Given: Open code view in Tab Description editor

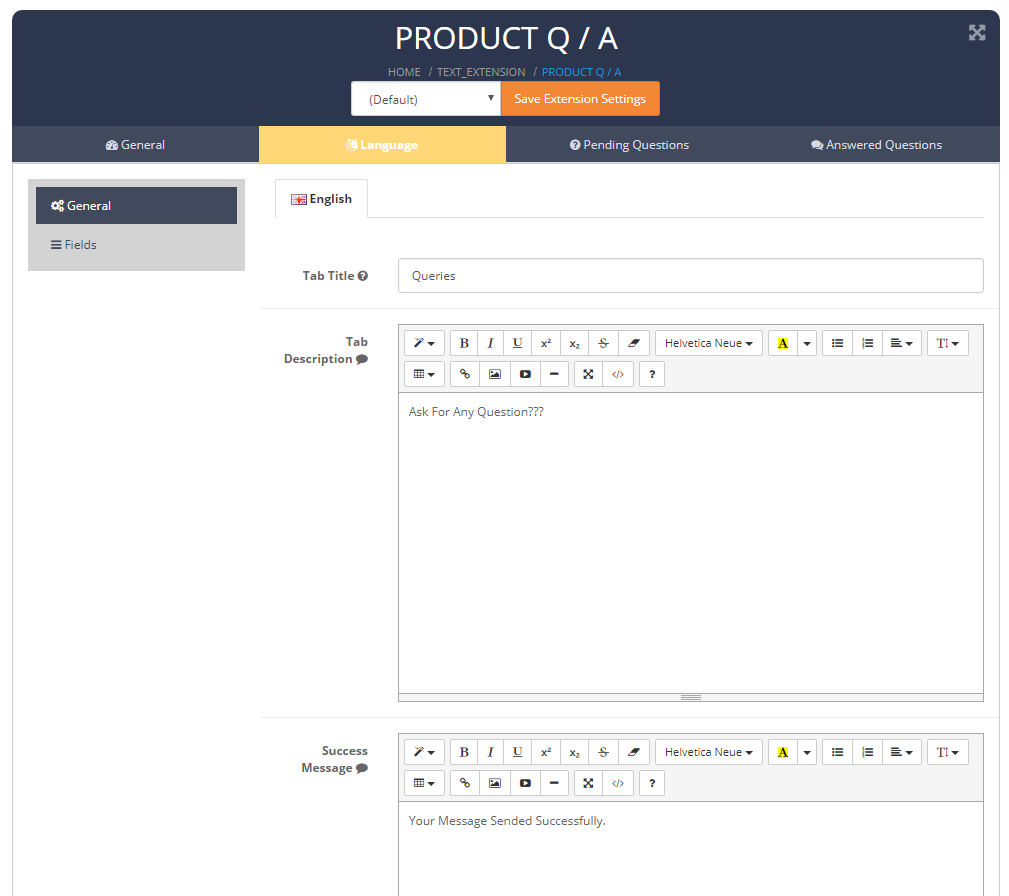Looking at the screenshot, I should [x=618, y=374].
